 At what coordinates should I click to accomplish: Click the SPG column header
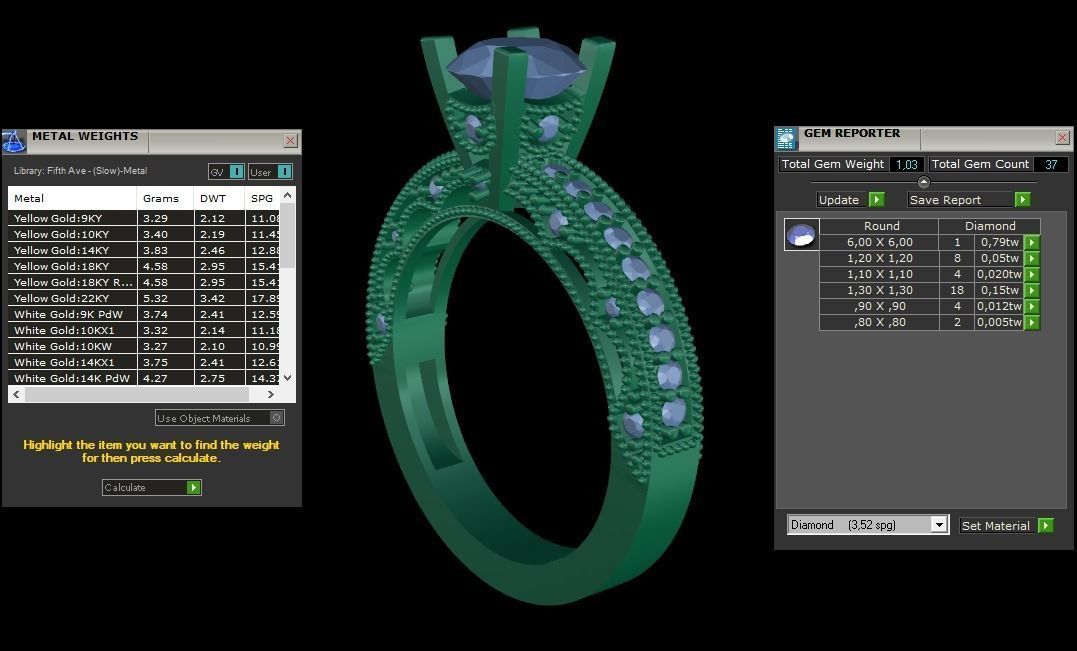point(262,198)
